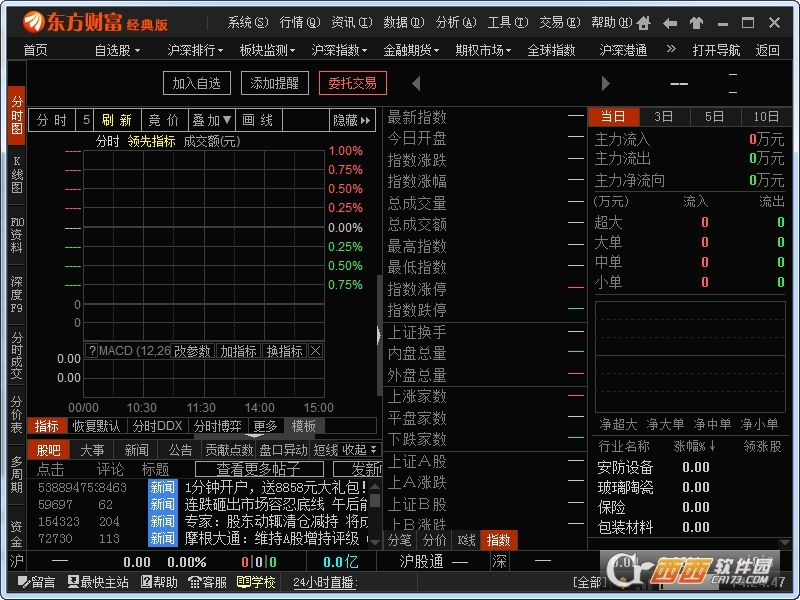Expand more navigation tabs with » icon

click(x=671, y=49)
